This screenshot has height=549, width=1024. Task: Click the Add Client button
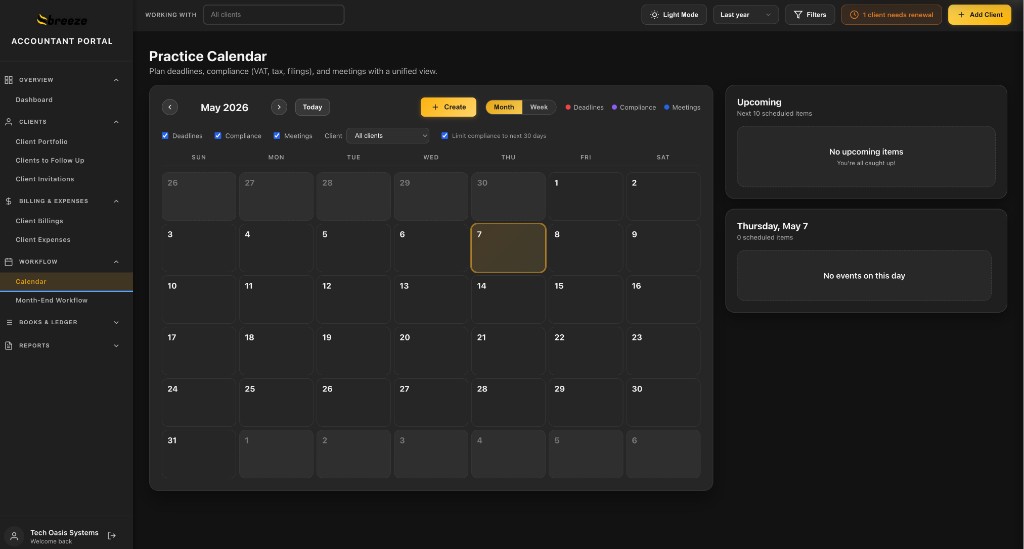[x=980, y=14]
